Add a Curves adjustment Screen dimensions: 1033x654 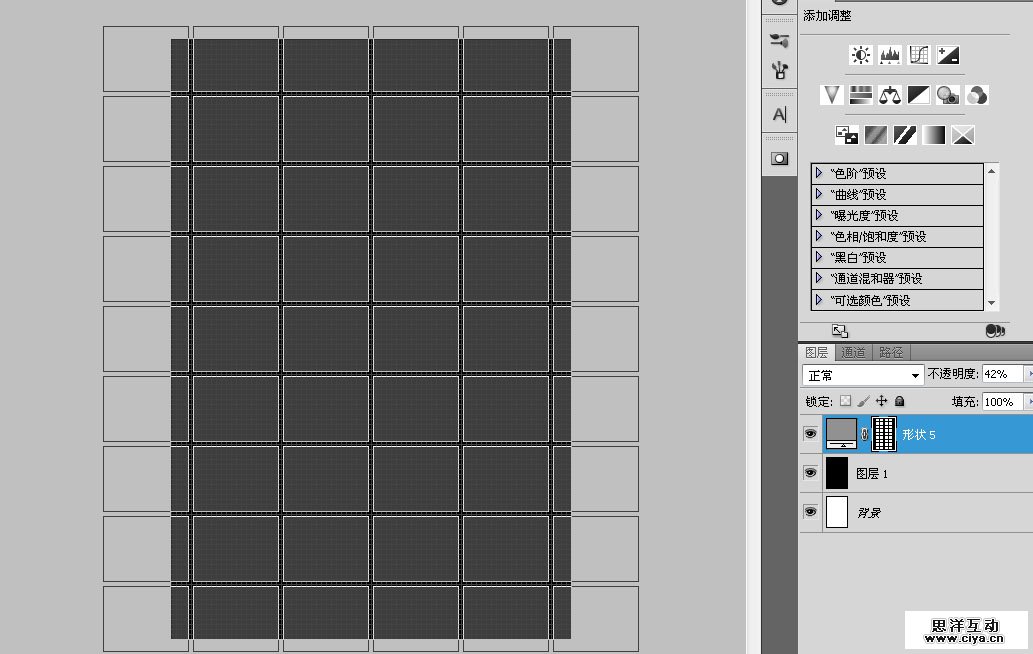tap(918, 55)
